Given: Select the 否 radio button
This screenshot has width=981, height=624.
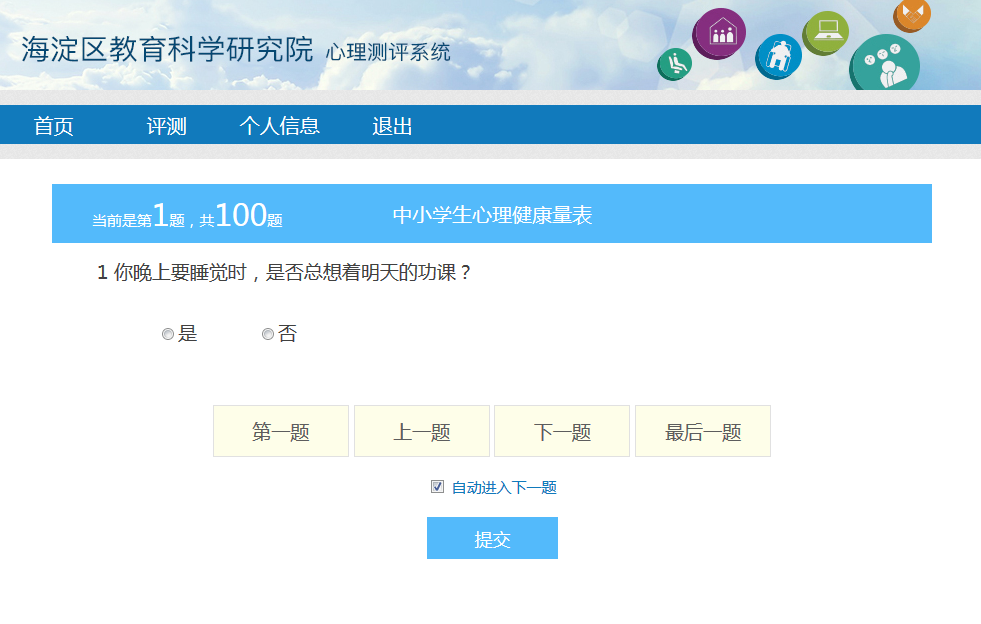Looking at the screenshot, I should (268, 334).
